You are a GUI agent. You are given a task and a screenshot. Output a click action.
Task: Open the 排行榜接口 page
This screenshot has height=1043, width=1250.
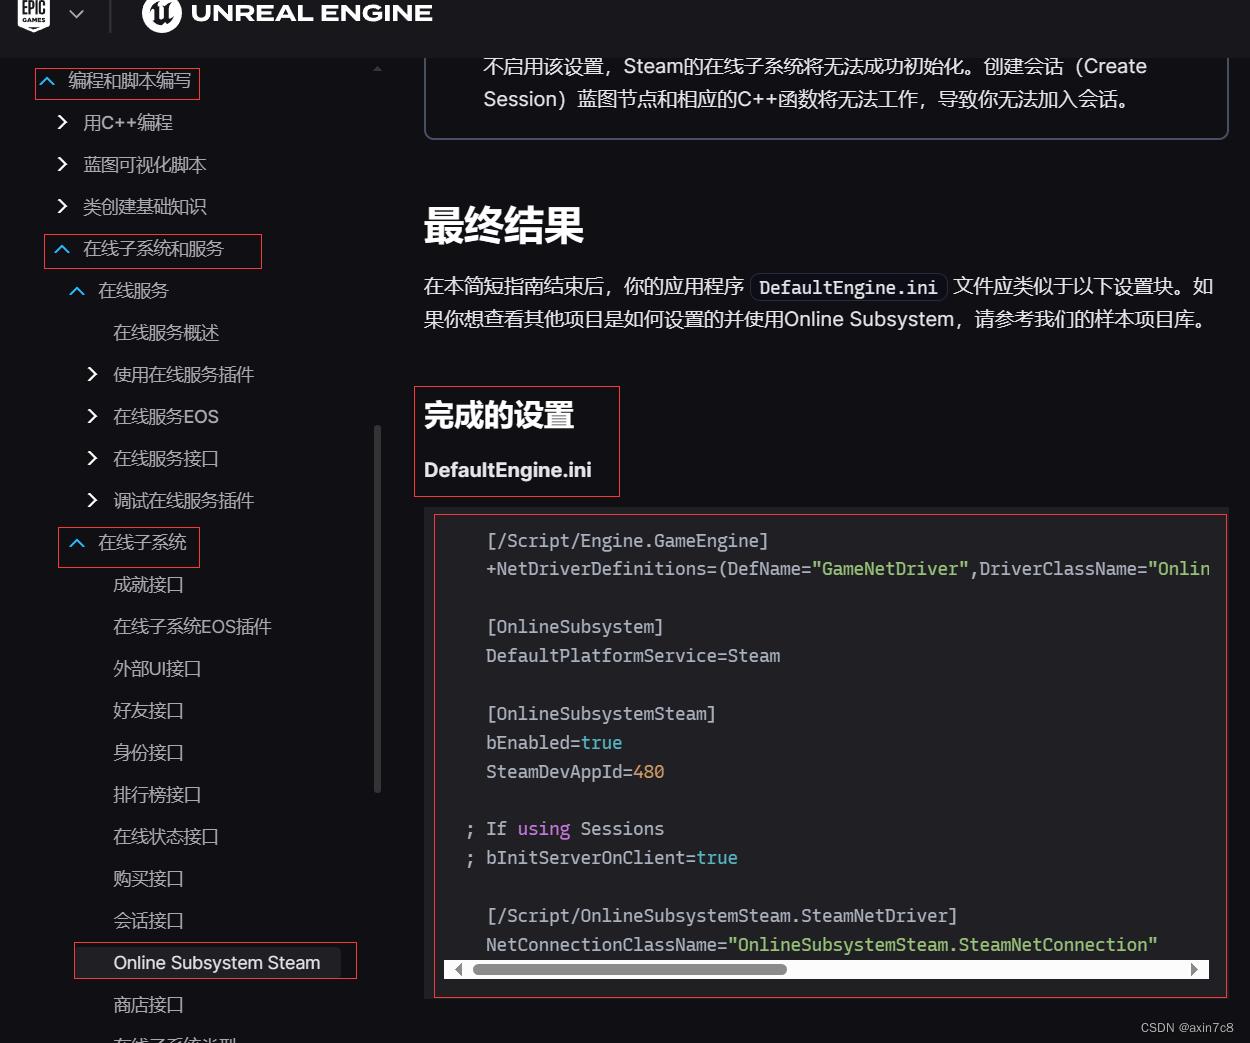coord(157,795)
